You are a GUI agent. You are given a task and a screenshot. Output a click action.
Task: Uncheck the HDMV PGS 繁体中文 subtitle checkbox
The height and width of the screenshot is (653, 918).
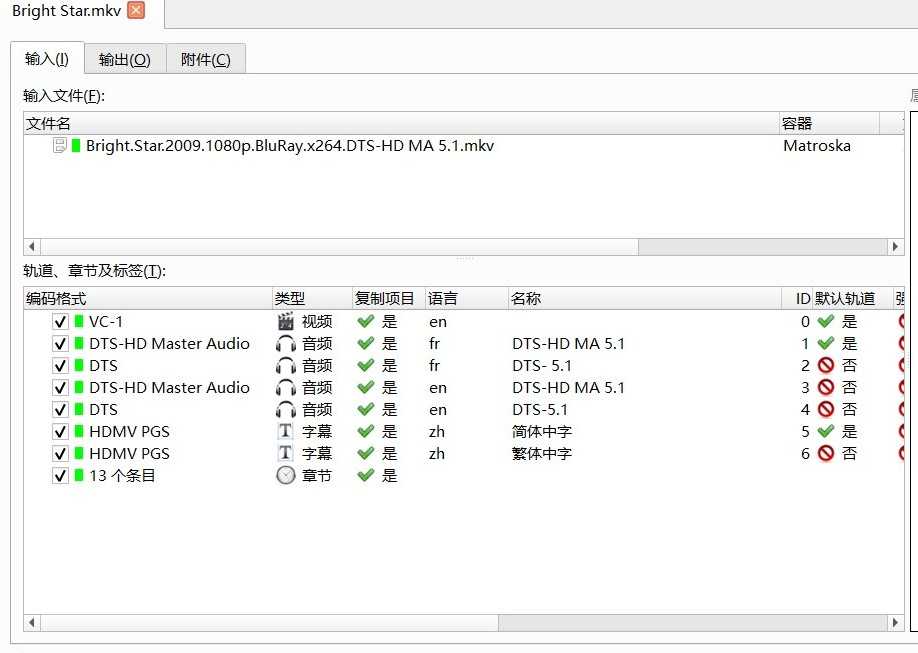point(60,453)
